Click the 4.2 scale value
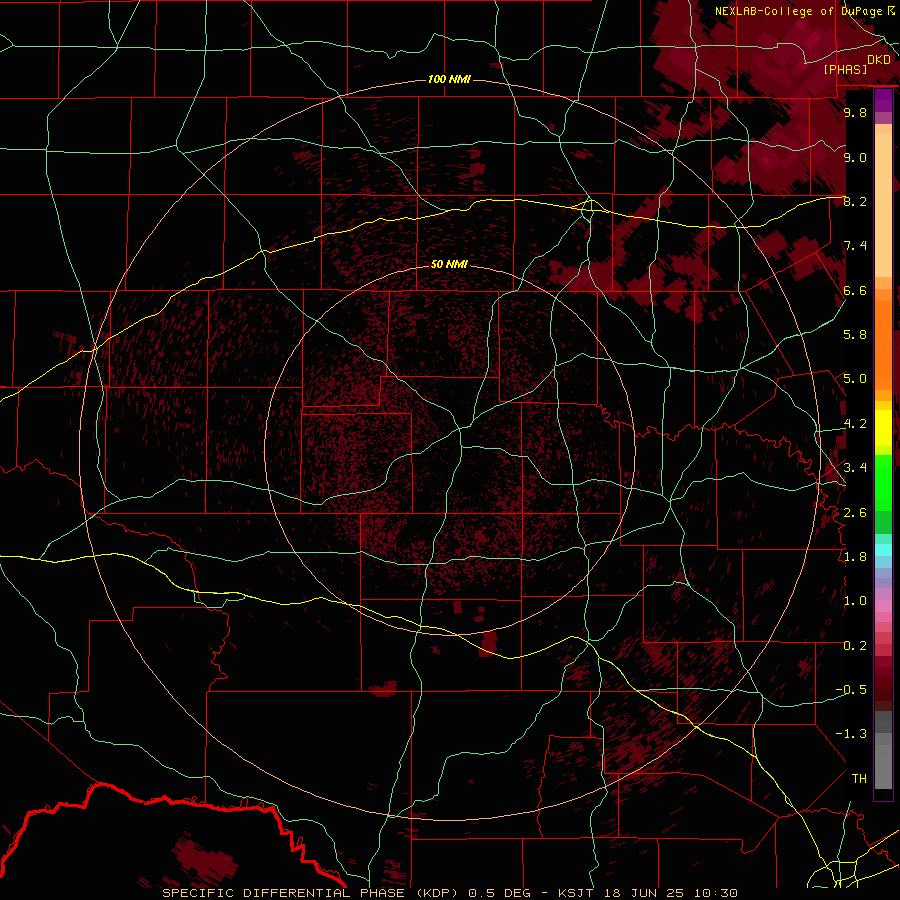The image size is (900, 900). click(x=855, y=424)
